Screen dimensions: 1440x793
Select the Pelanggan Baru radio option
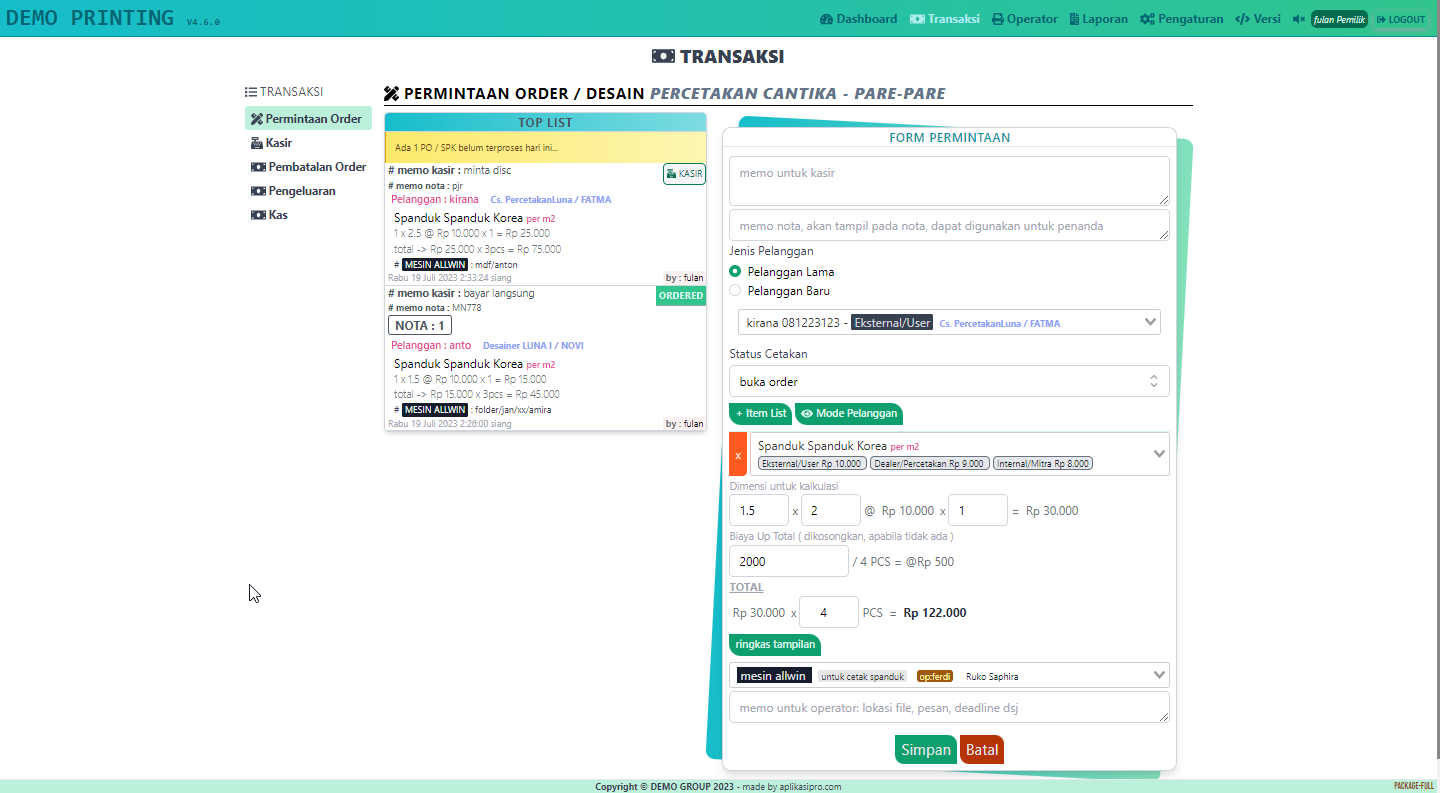click(735, 291)
